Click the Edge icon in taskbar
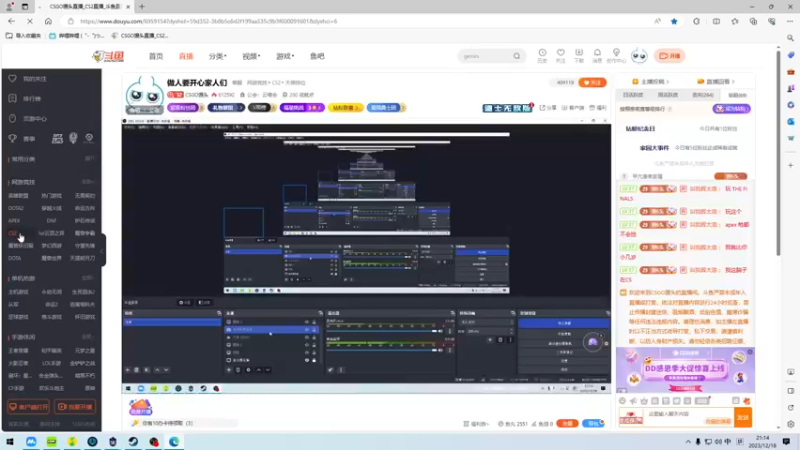 tap(174, 442)
